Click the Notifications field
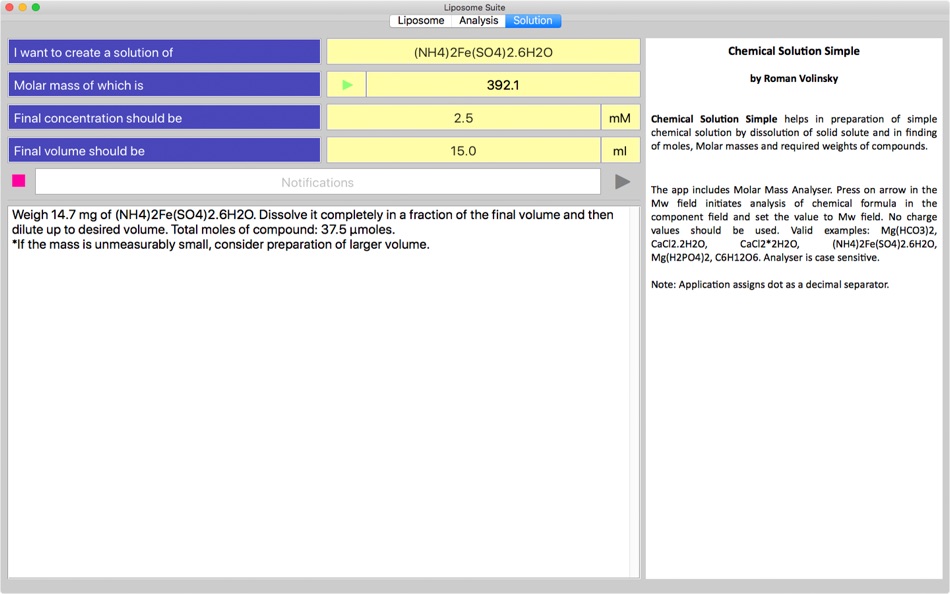 coord(317,182)
